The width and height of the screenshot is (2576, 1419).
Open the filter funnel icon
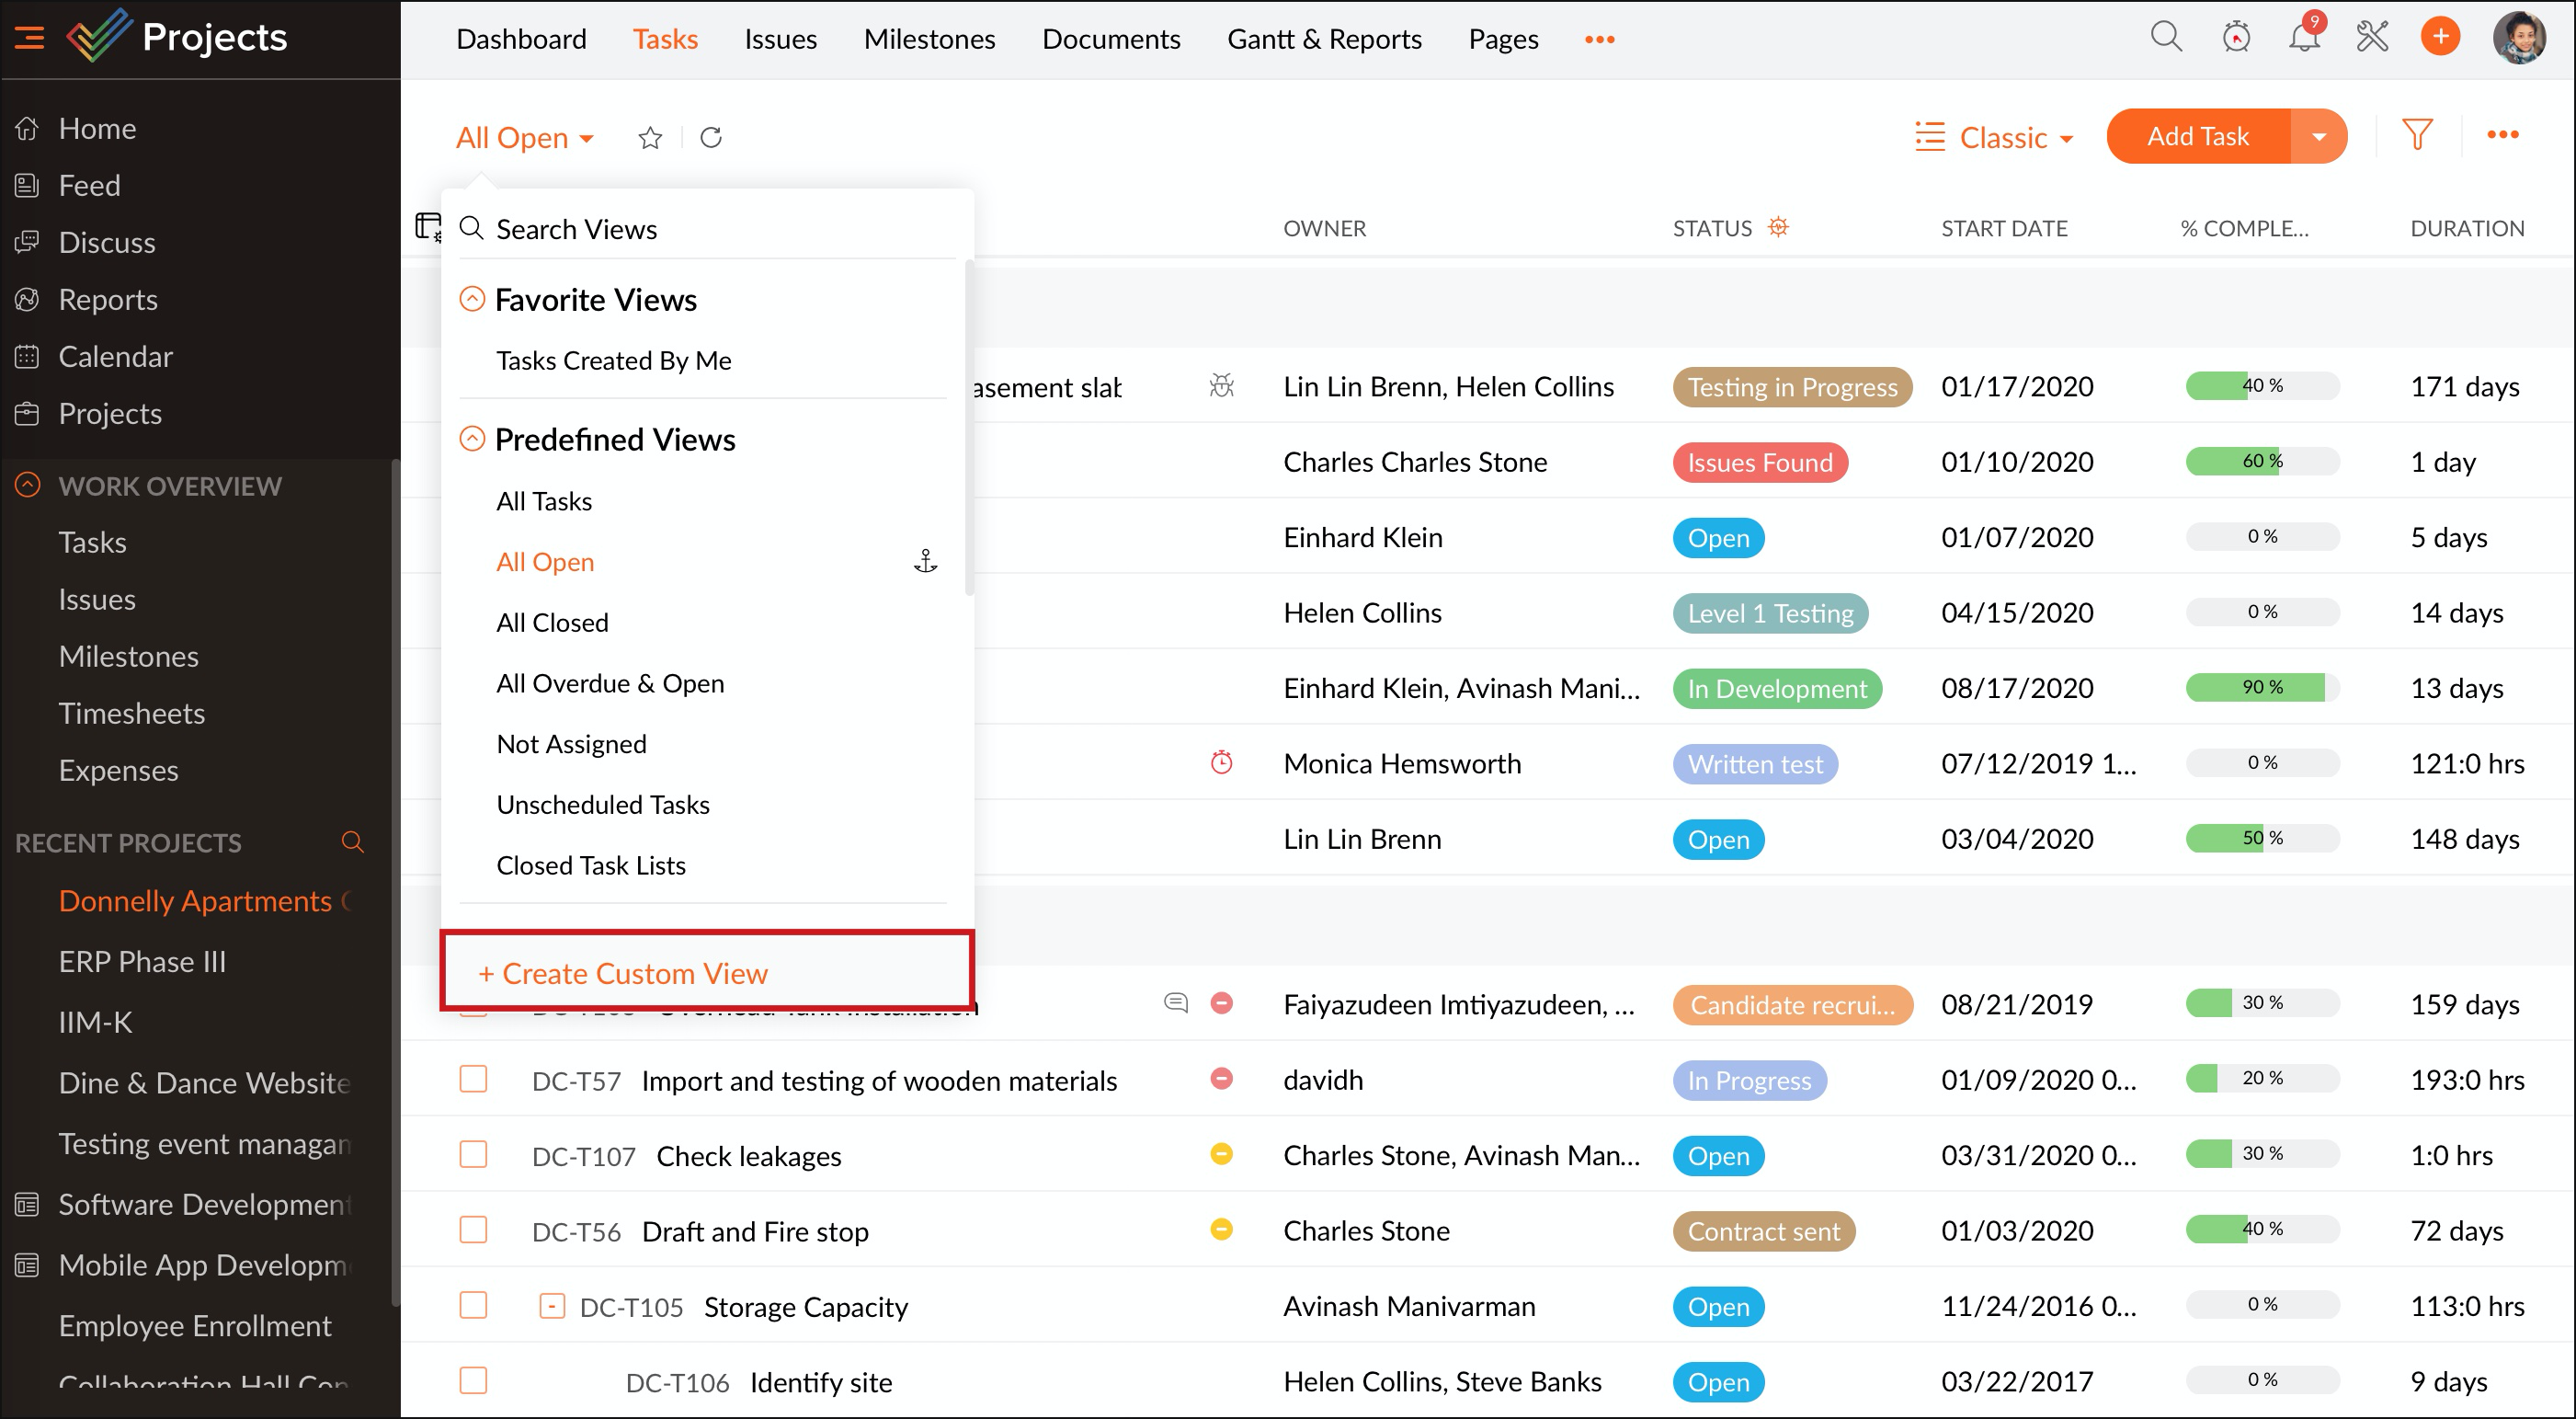click(x=2417, y=135)
